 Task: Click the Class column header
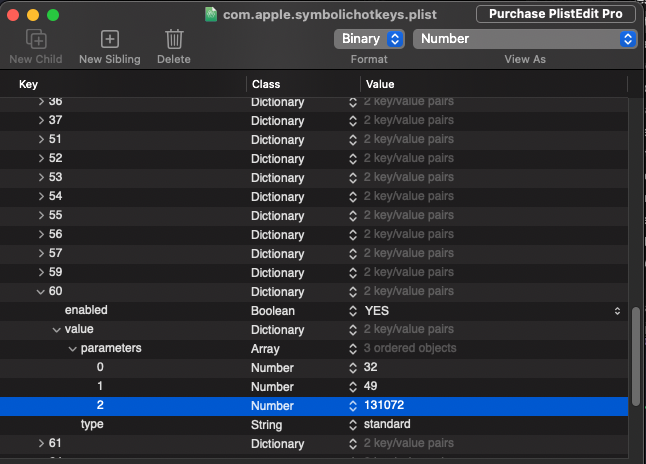tap(266, 84)
